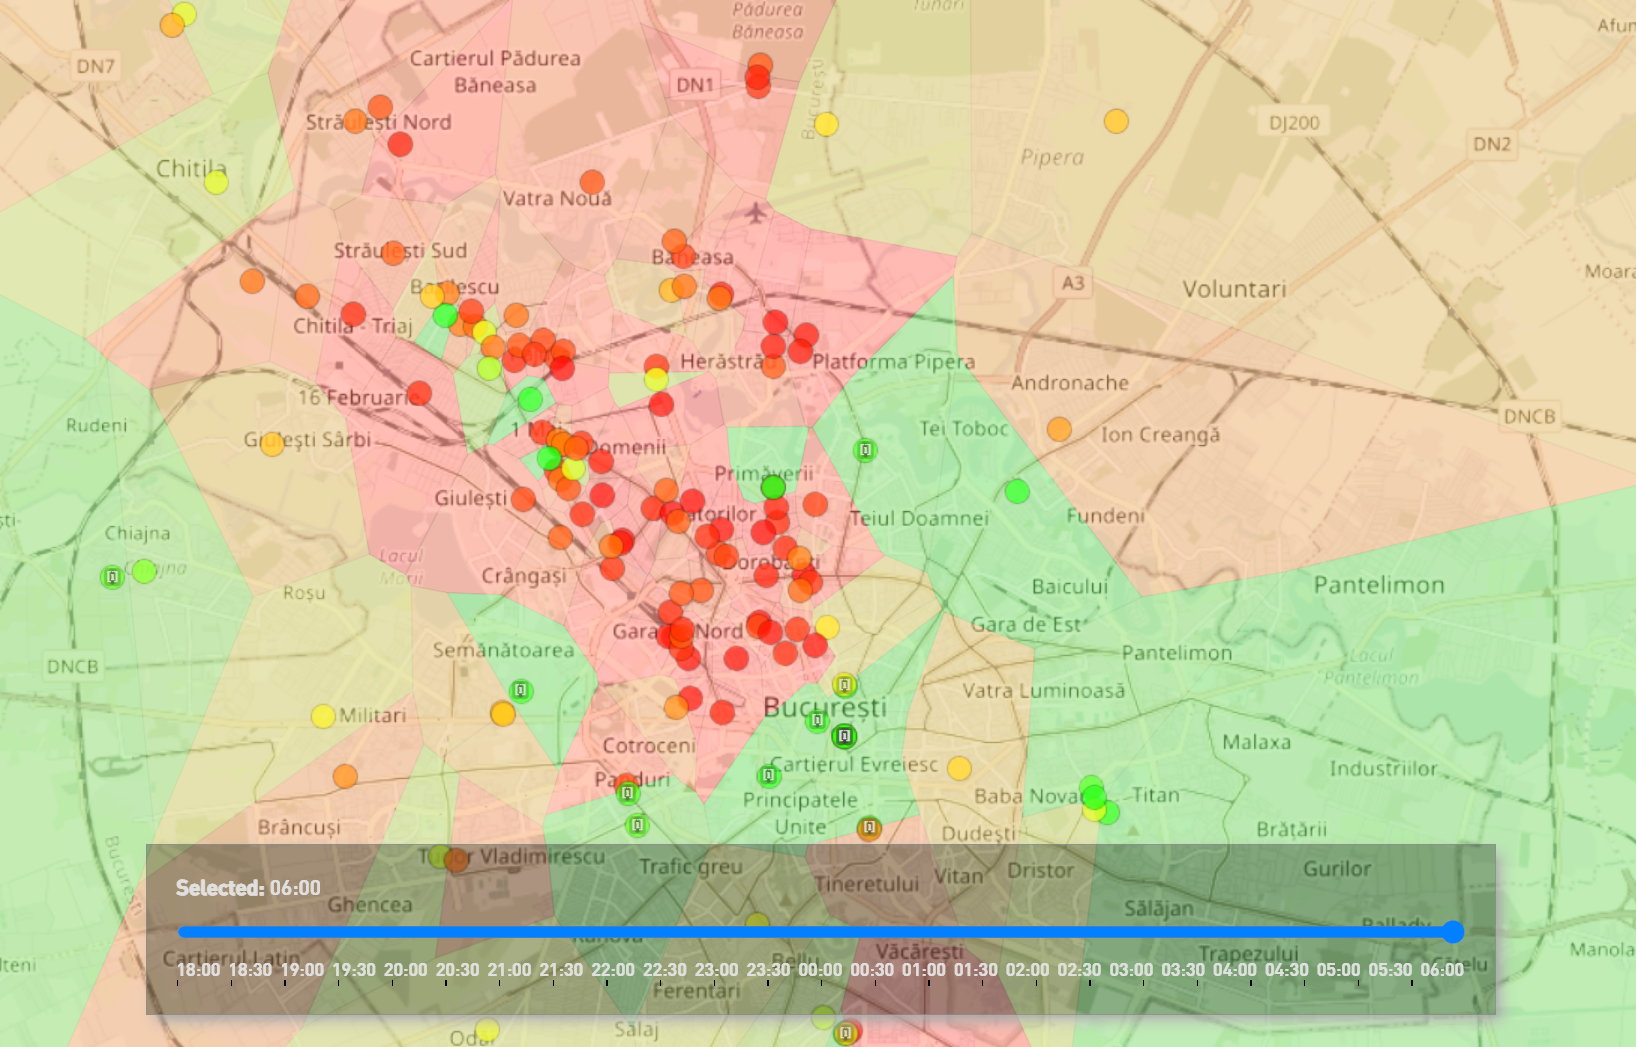The image size is (1636, 1047).
Task: Set the timeline to 03:00
Action: [1131, 970]
